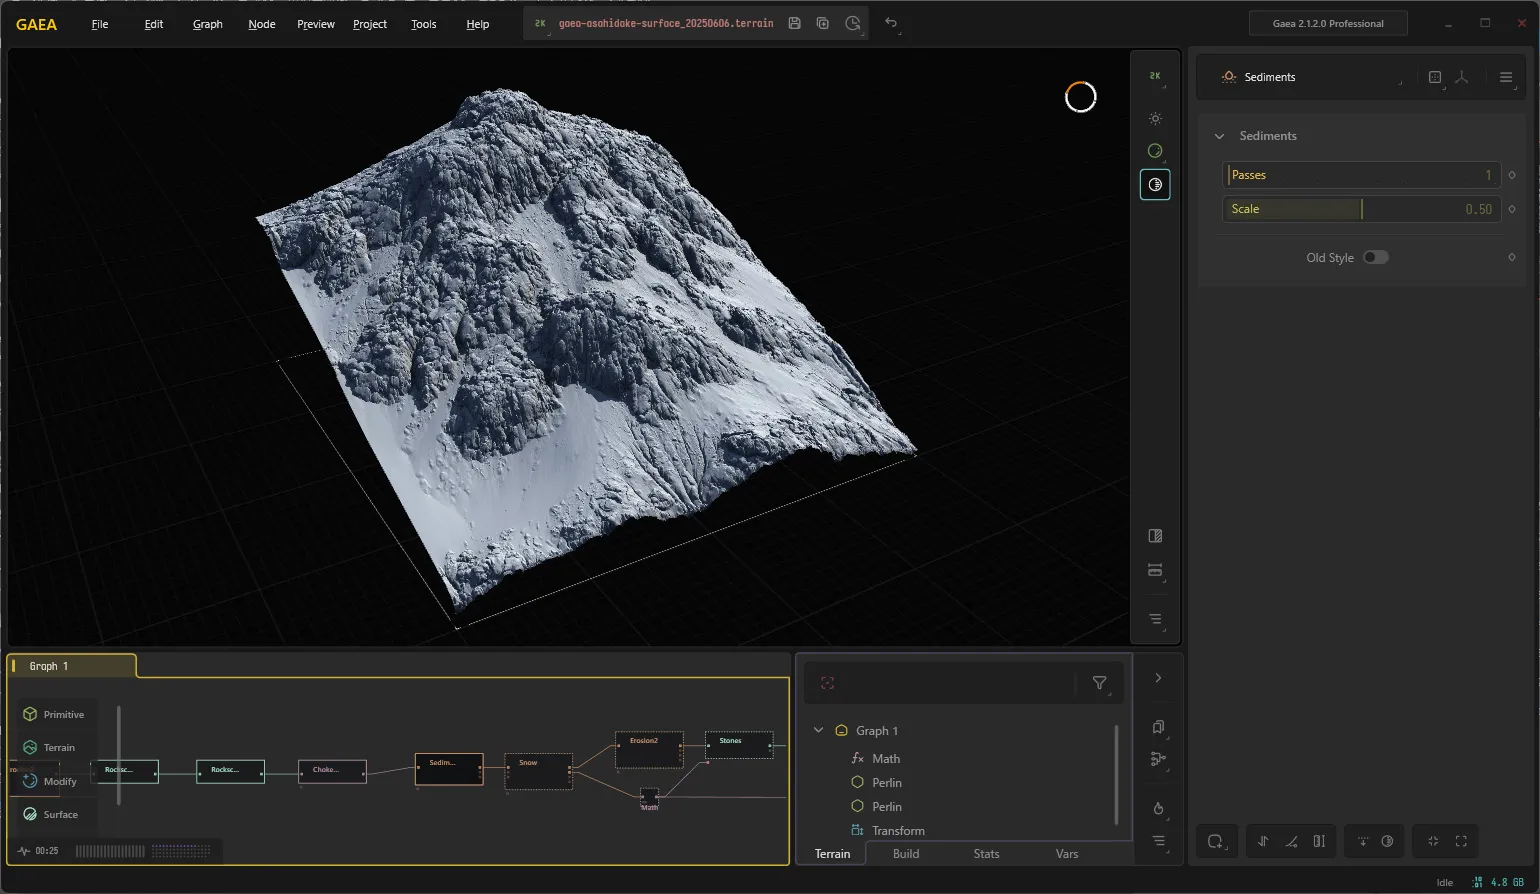Select the Erosion2 node in graph
The image size is (1540, 894).
649,749
